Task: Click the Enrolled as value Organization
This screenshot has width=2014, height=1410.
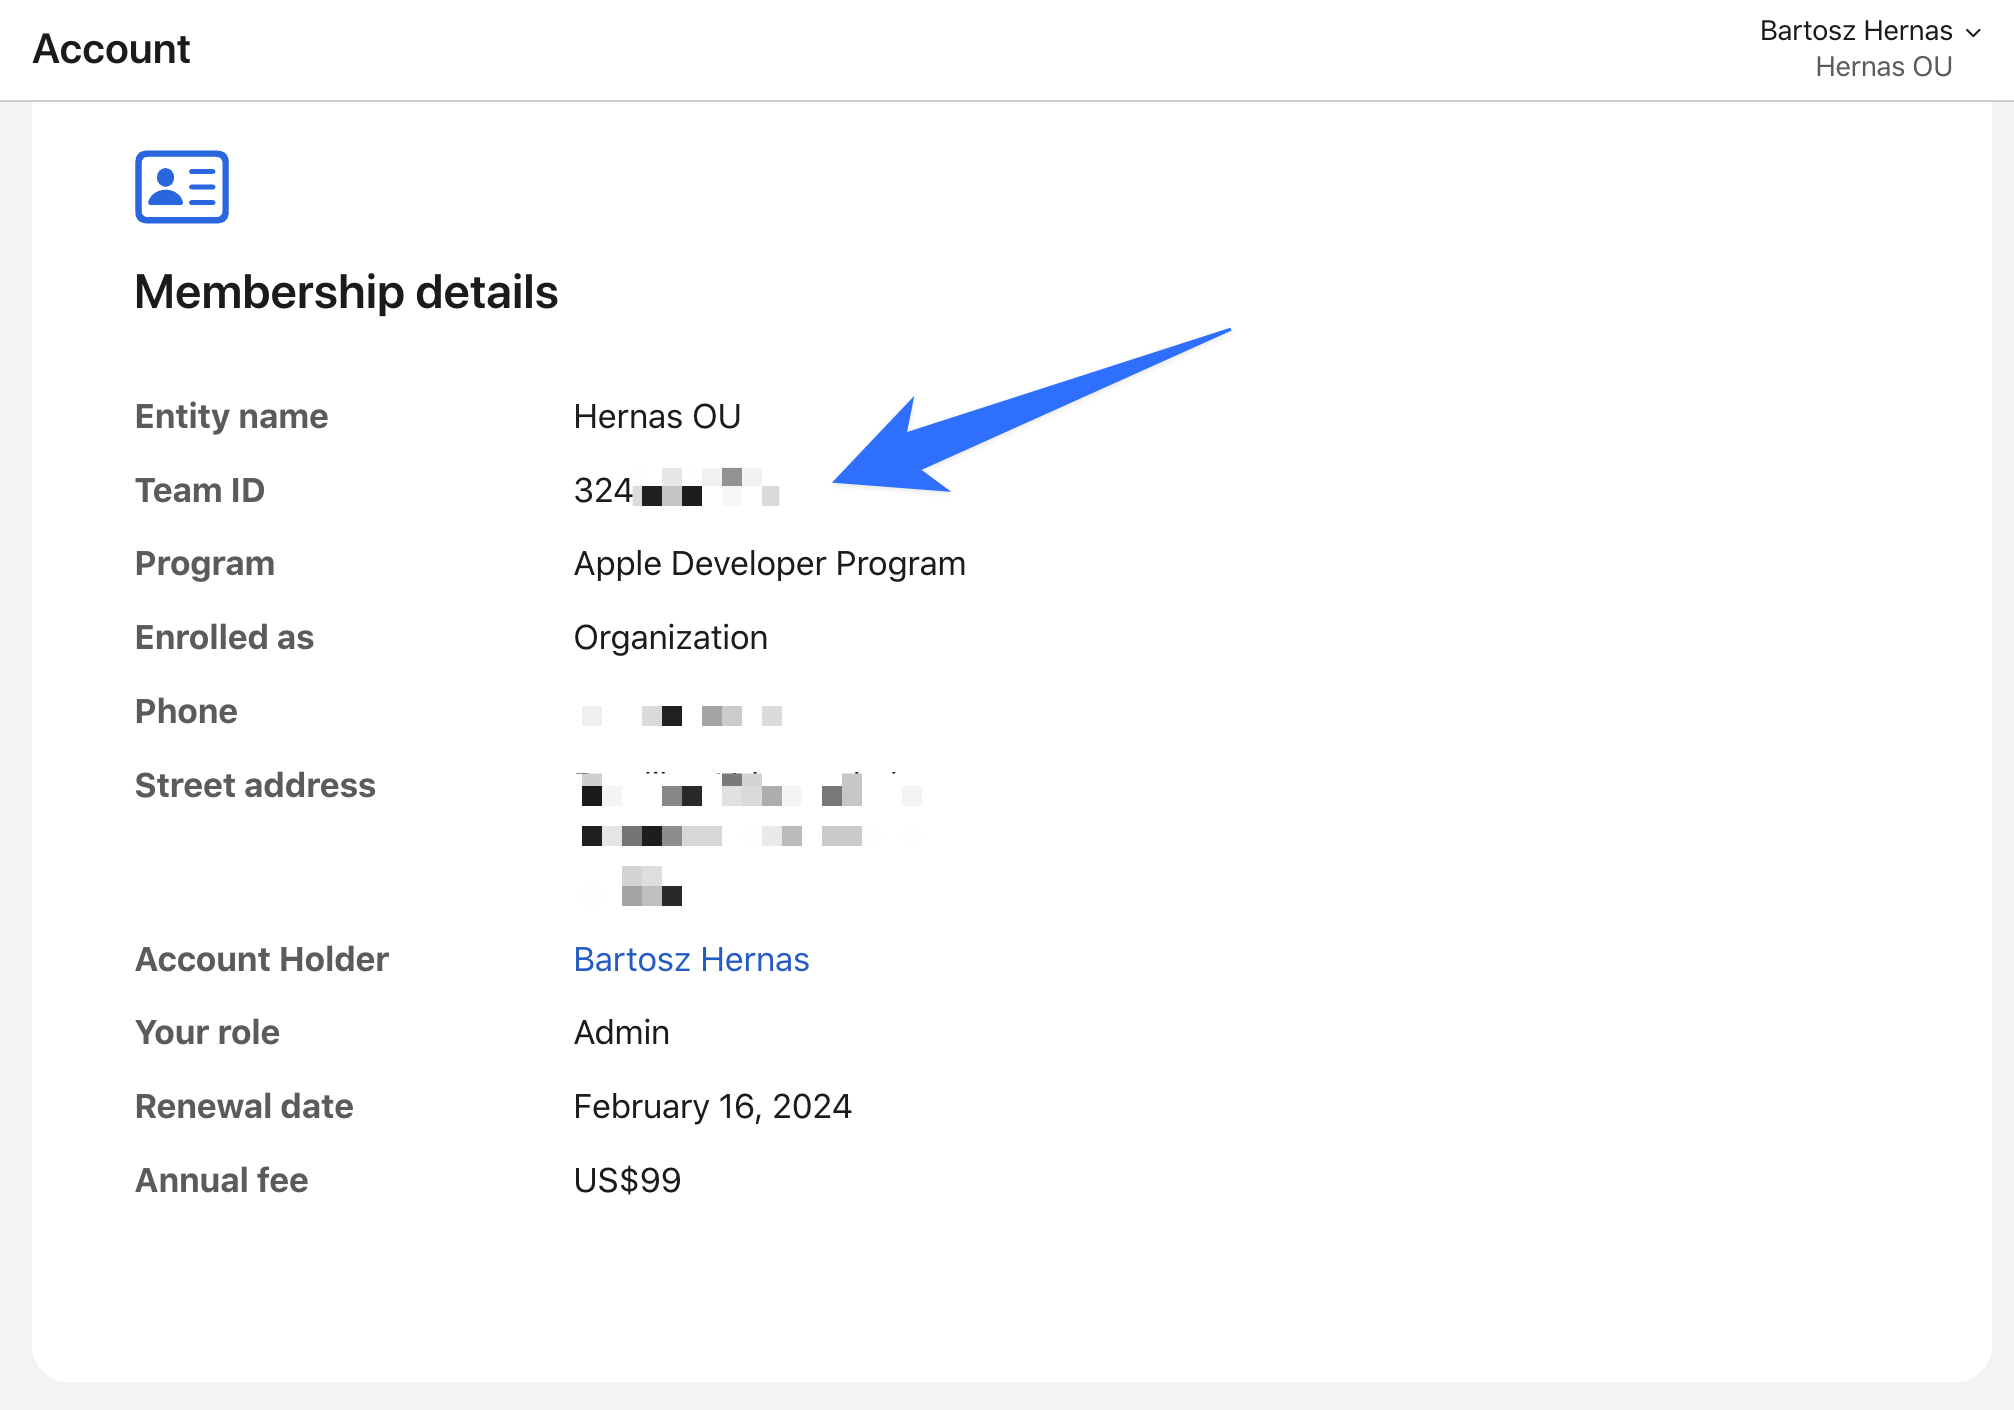Action: coord(670,637)
